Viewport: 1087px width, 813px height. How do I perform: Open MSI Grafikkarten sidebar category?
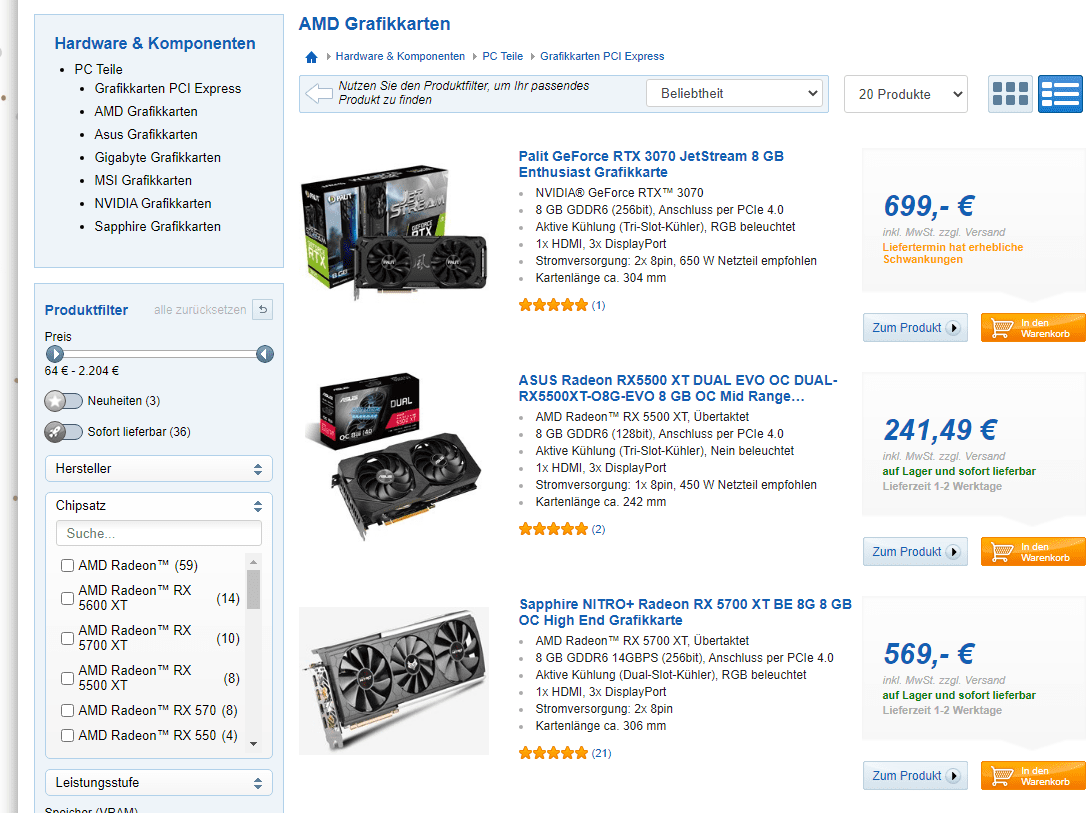(144, 180)
